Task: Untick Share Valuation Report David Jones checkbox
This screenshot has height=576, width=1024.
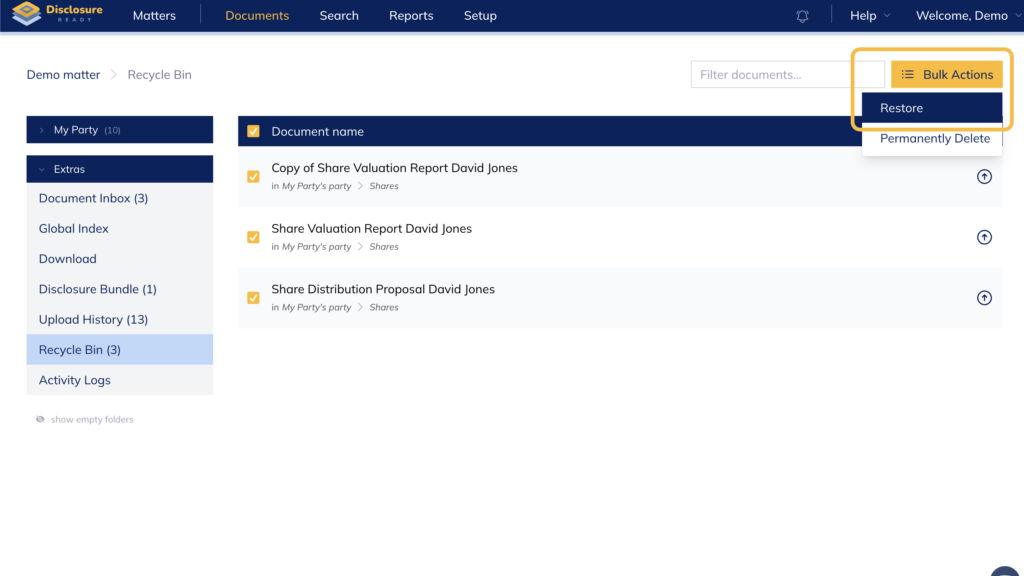Action: click(x=253, y=237)
